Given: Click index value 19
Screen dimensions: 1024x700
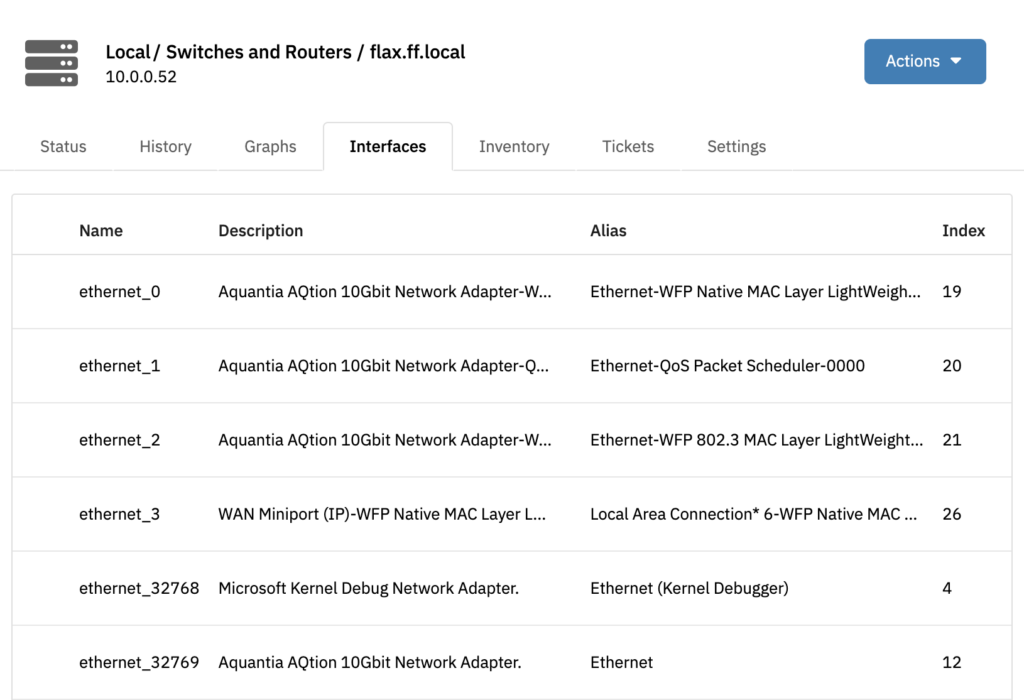Looking at the screenshot, I should pyautogui.click(x=952, y=291).
